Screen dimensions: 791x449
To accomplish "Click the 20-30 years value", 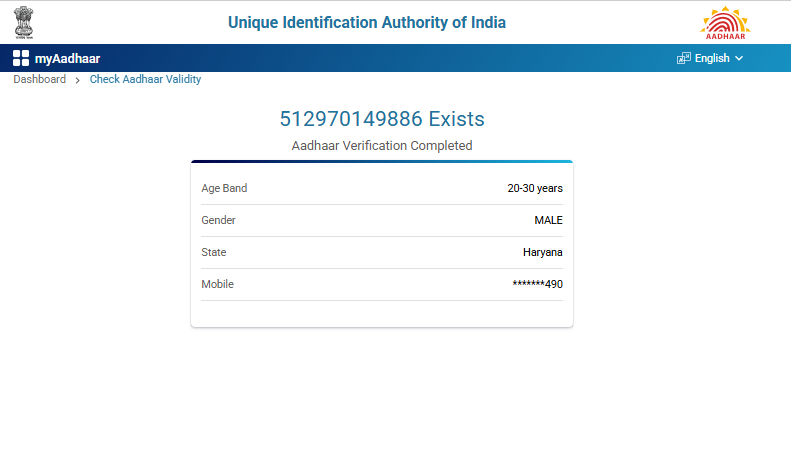I will tap(535, 188).
